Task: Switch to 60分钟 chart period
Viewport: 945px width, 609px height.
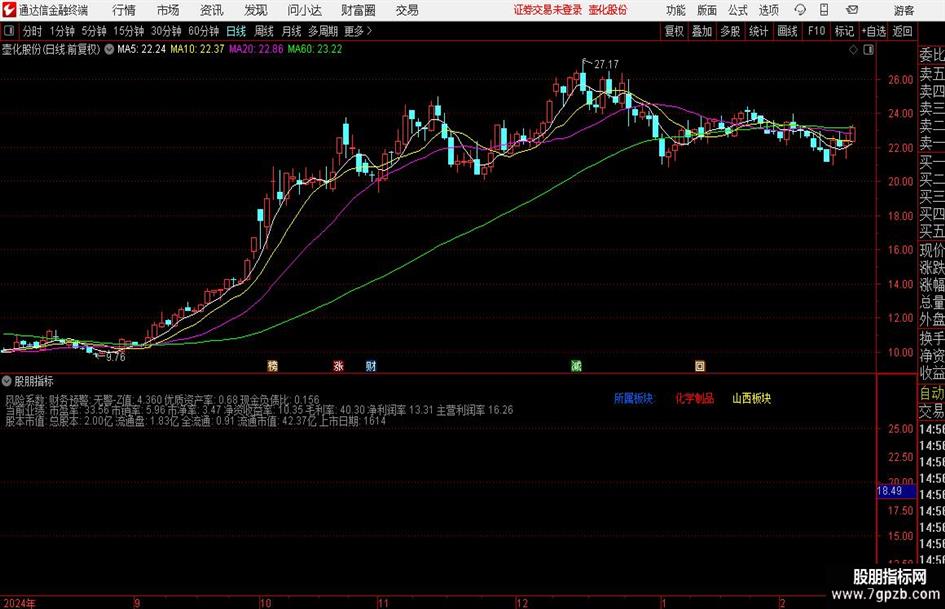Action: (x=204, y=31)
